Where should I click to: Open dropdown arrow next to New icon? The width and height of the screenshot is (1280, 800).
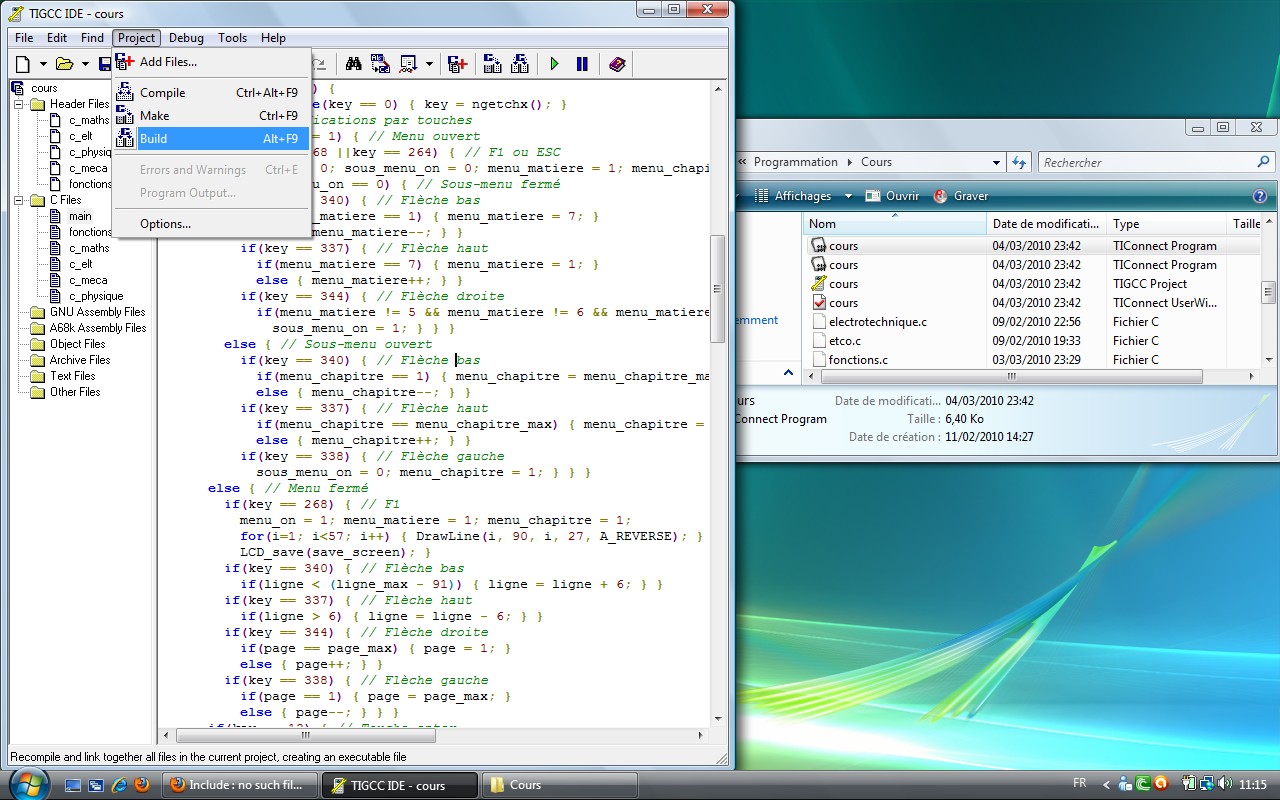click(x=43, y=64)
